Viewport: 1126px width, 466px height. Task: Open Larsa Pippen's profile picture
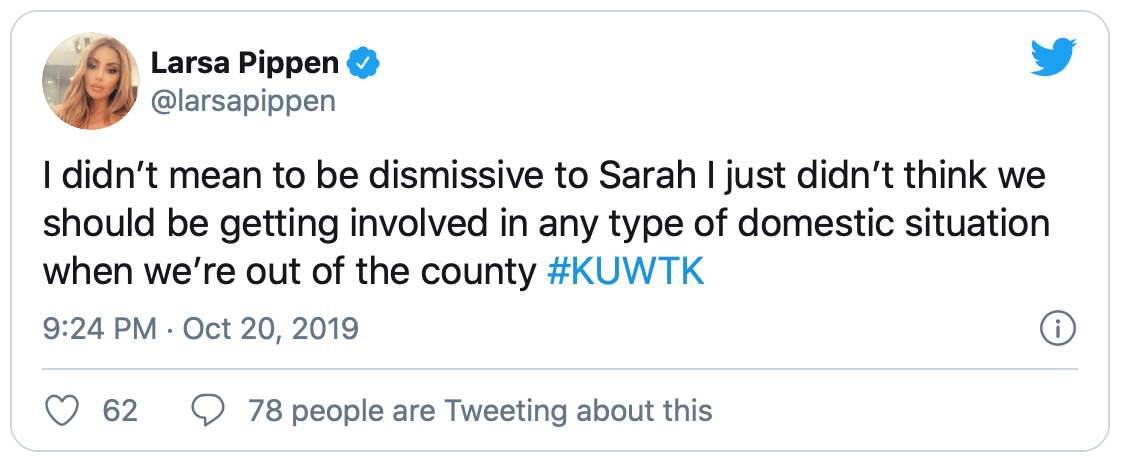pos(90,82)
